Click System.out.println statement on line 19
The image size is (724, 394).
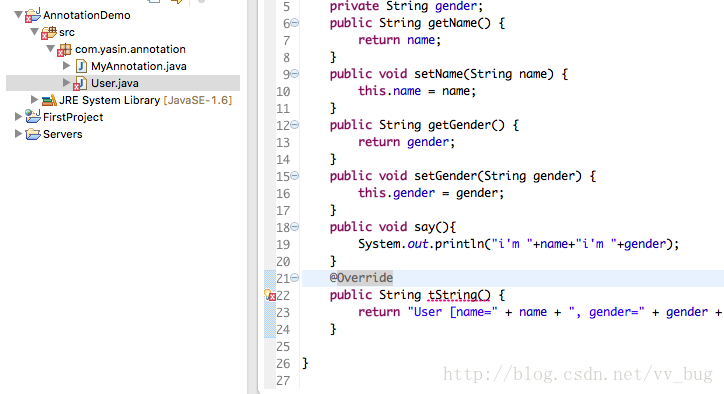pos(519,244)
